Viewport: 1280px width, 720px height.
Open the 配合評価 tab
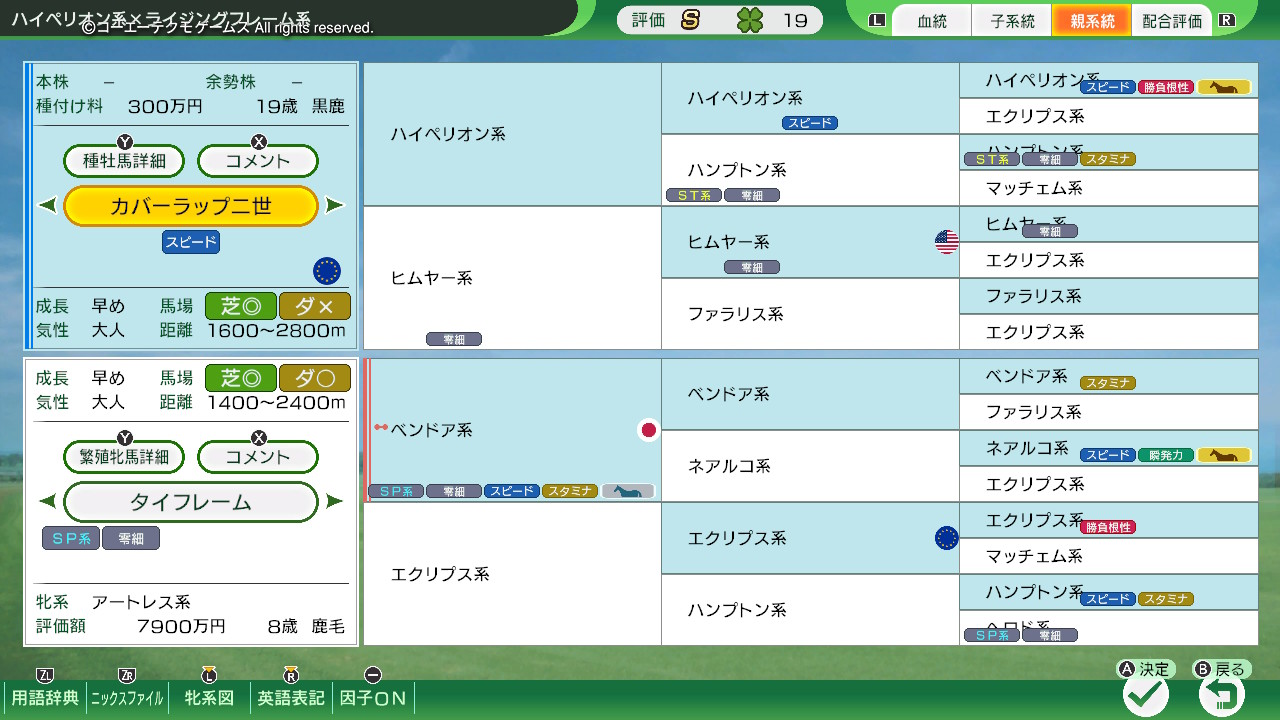tap(1172, 21)
